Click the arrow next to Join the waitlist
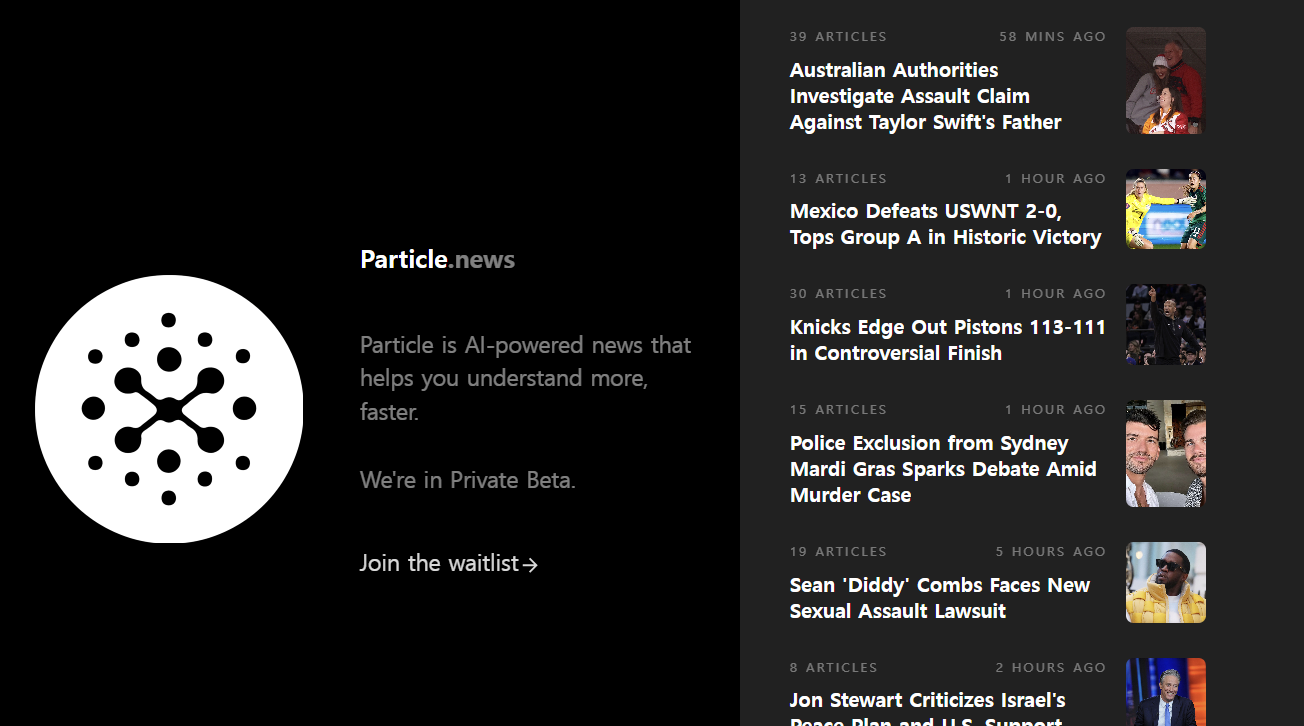Image resolution: width=1304 pixels, height=726 pixels. (x=531, y=565)
